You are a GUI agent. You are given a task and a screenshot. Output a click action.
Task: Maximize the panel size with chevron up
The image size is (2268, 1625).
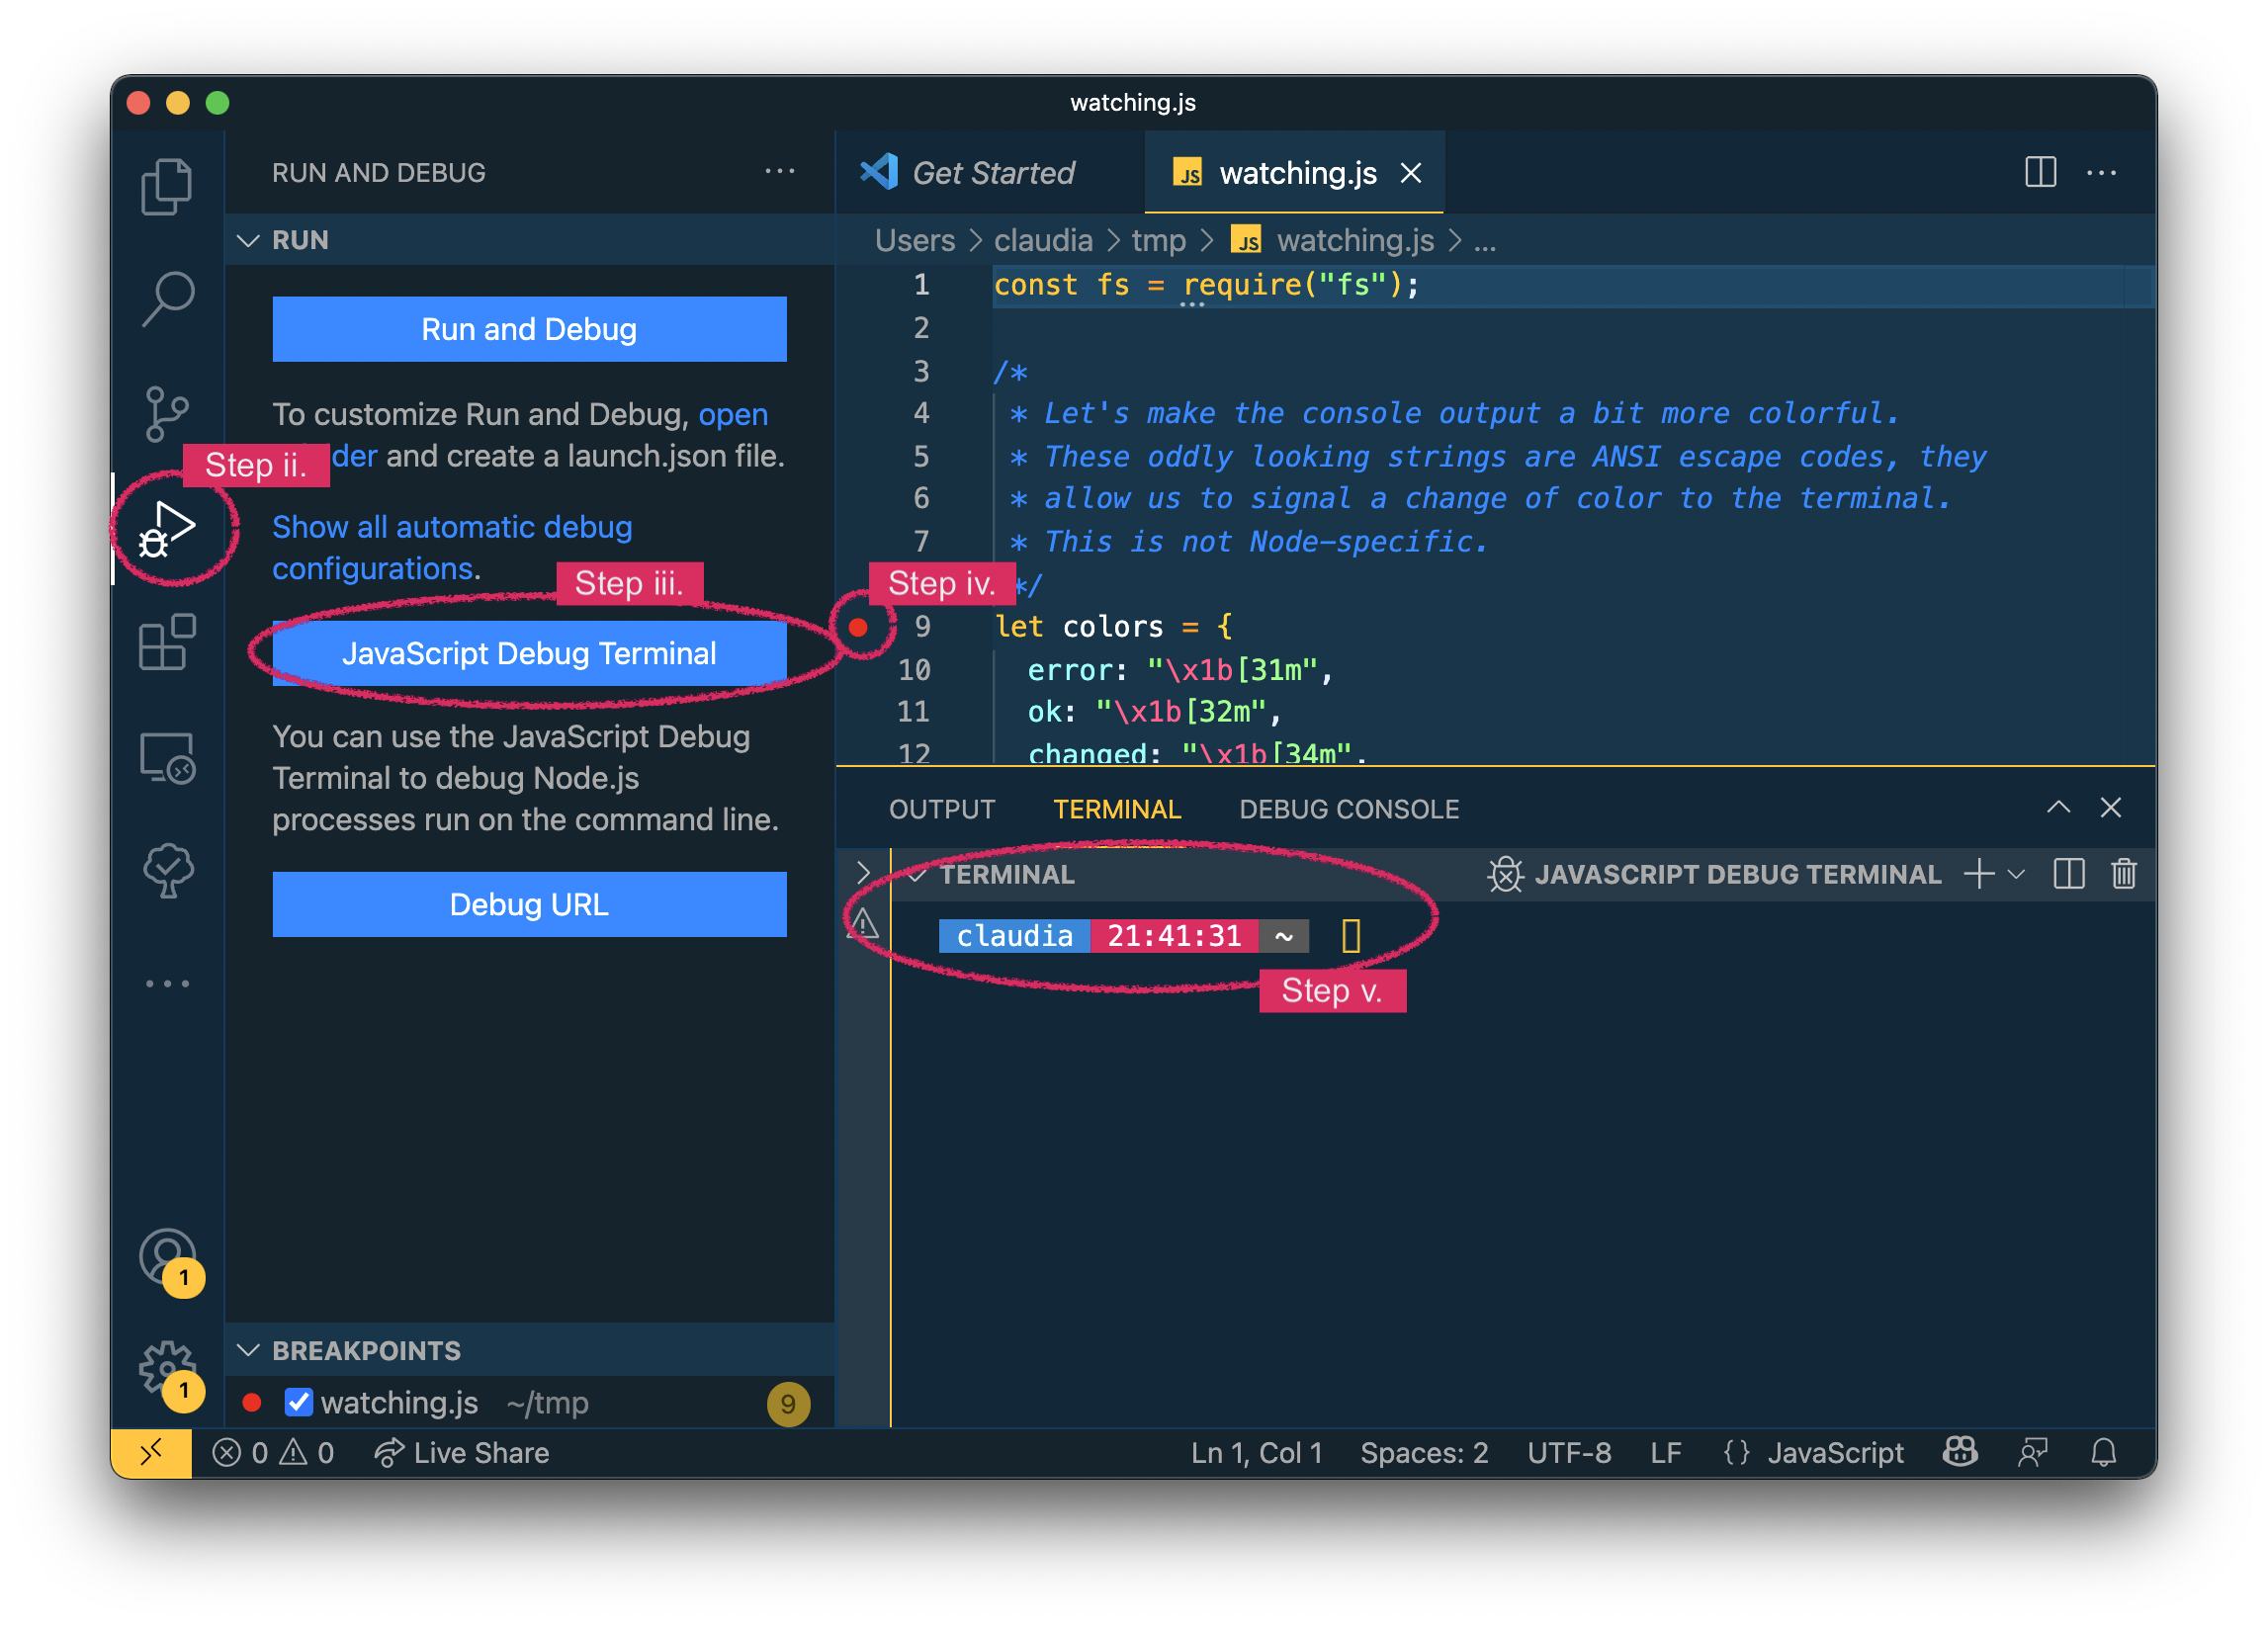coord(2058,808)
